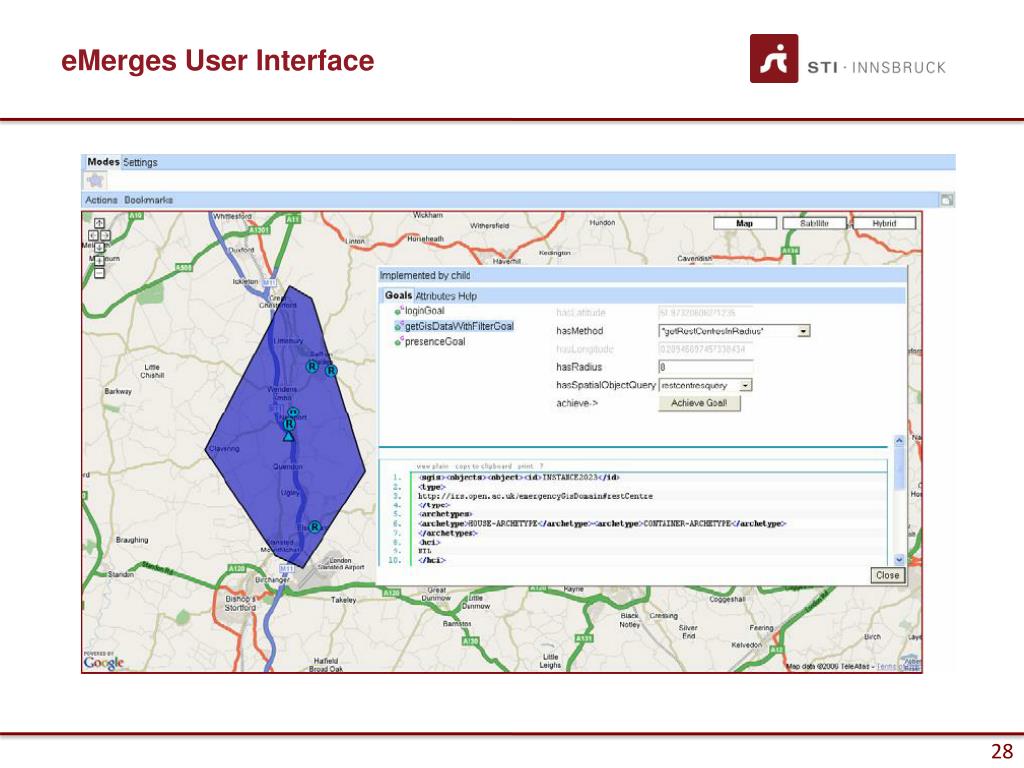Open the hasSpatialObjectQuery dropdown arrow

click(746, 385)
